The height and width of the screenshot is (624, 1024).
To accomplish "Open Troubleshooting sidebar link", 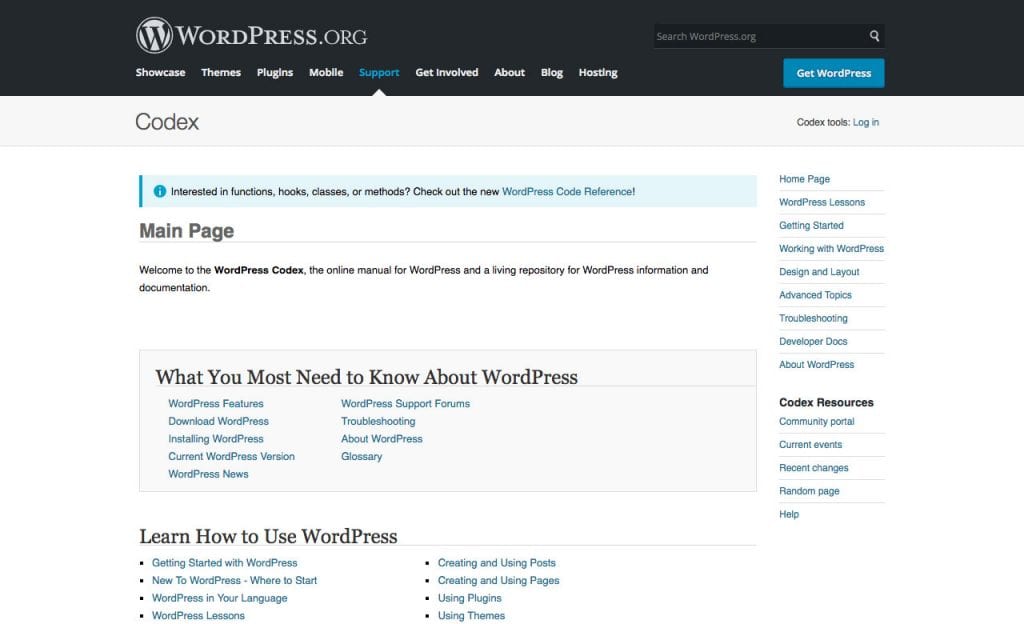I will [813, 318].
